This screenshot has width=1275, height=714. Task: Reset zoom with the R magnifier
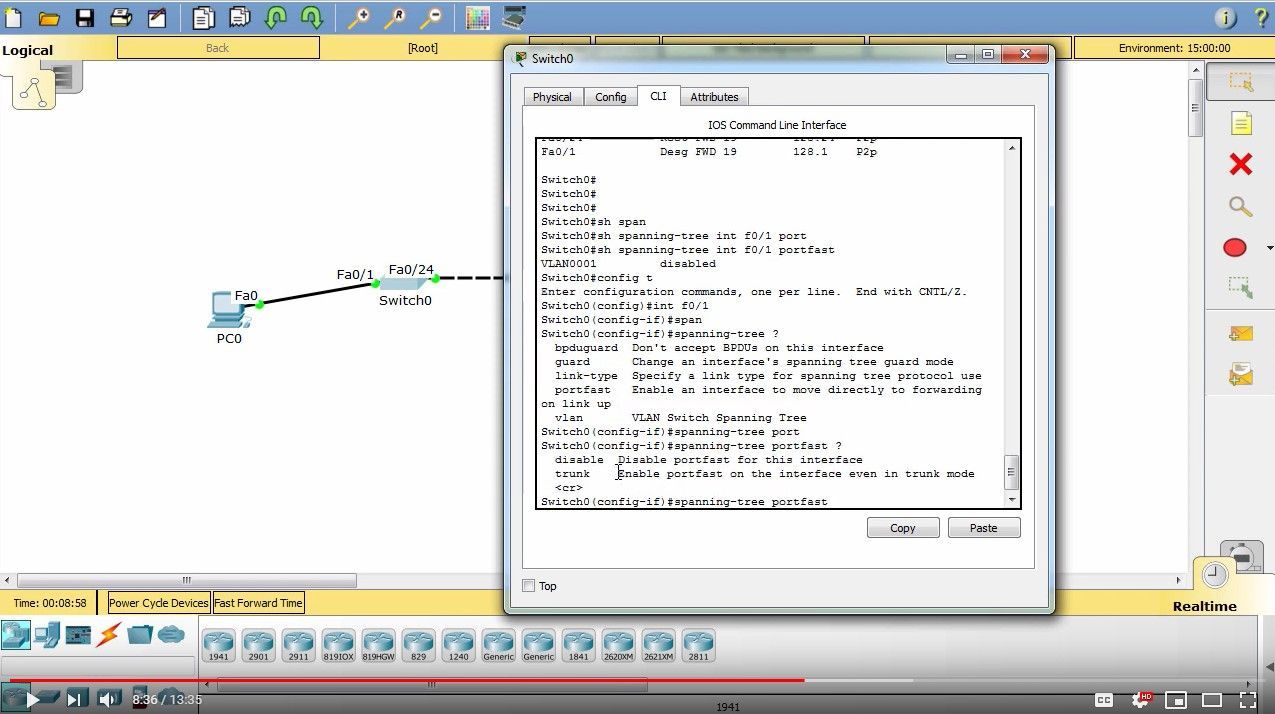(396, 18)
